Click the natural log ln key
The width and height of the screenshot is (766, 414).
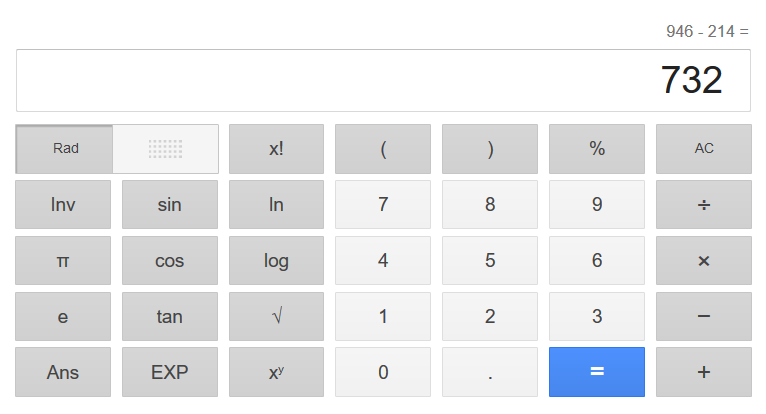click(x=276, y=205)
